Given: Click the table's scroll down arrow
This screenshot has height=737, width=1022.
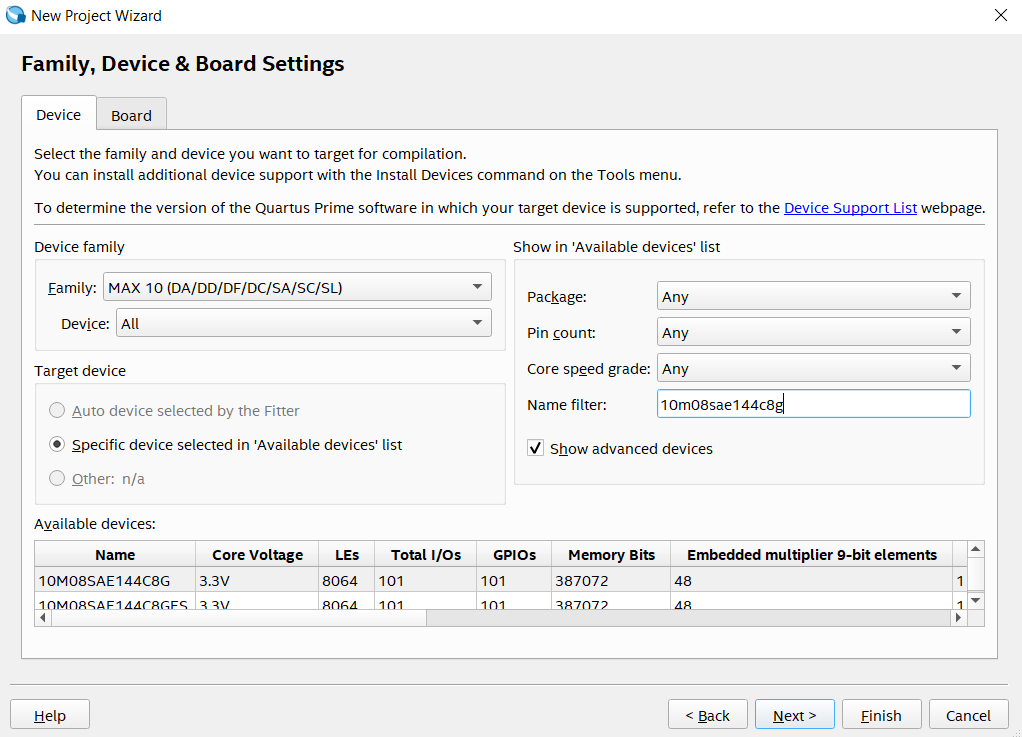Looking at the screenshot, I should click(x=975, y=600).
